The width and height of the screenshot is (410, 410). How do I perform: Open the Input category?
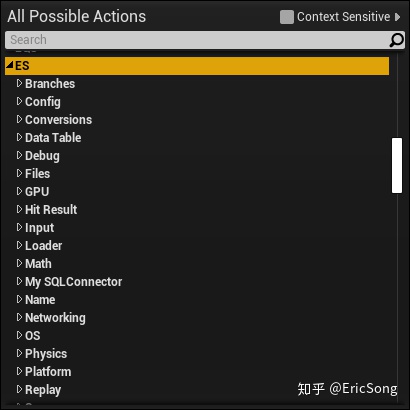(x=39, y=228)
